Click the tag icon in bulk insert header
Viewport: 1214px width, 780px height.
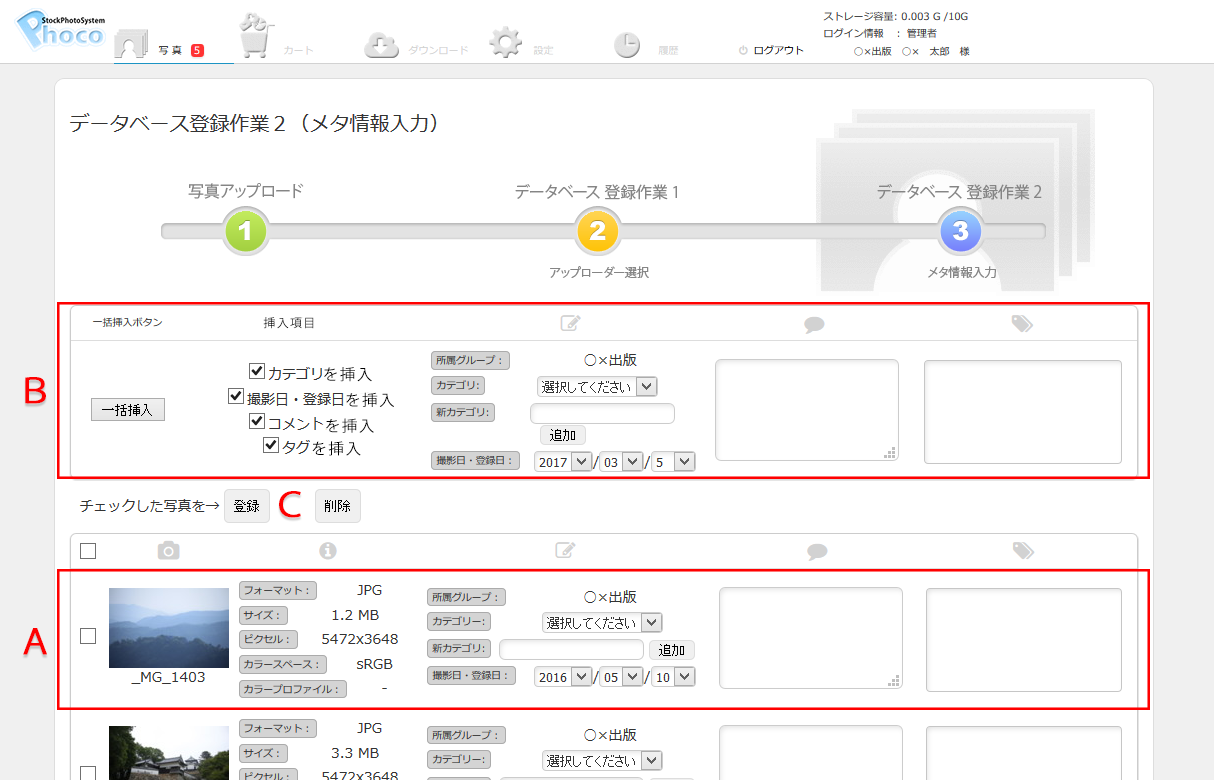pyautogui.click(x=1022, y=324)
